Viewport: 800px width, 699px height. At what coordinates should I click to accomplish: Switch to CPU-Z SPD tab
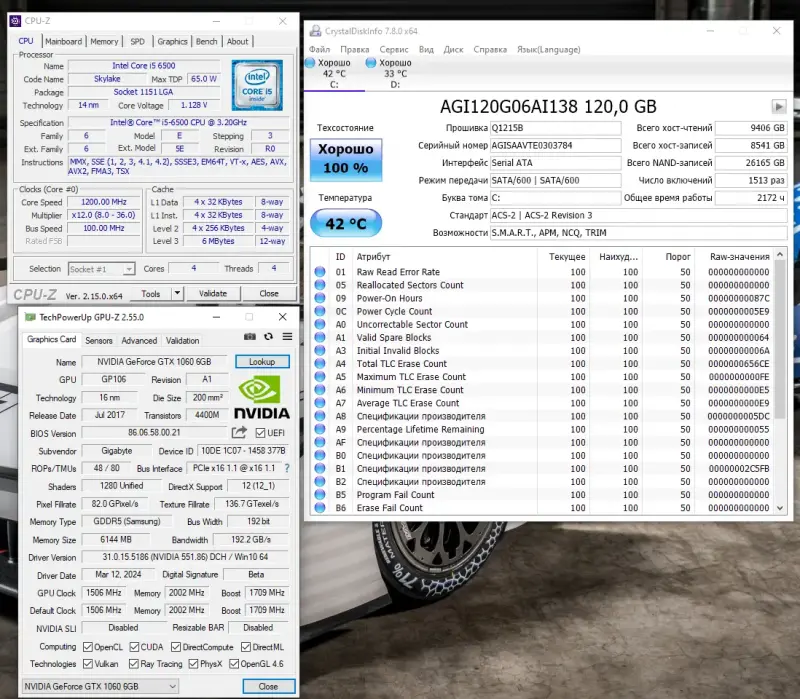[137, 41]
